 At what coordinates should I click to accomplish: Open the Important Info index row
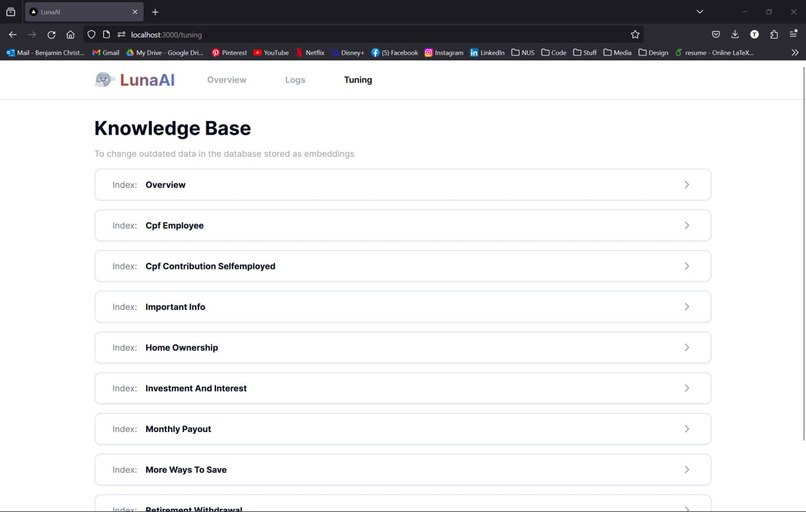pyautogui.click(x=403, y=306)
